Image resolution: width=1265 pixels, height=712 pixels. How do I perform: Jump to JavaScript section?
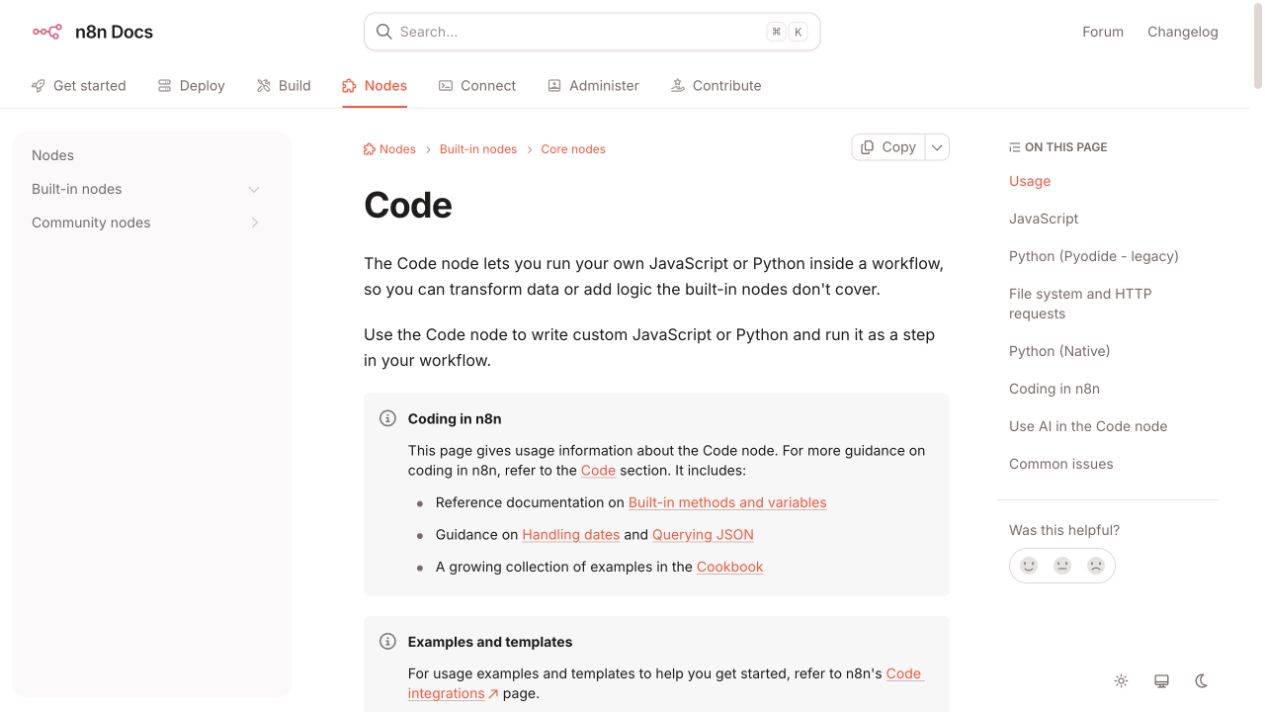tap(1044, 218)
